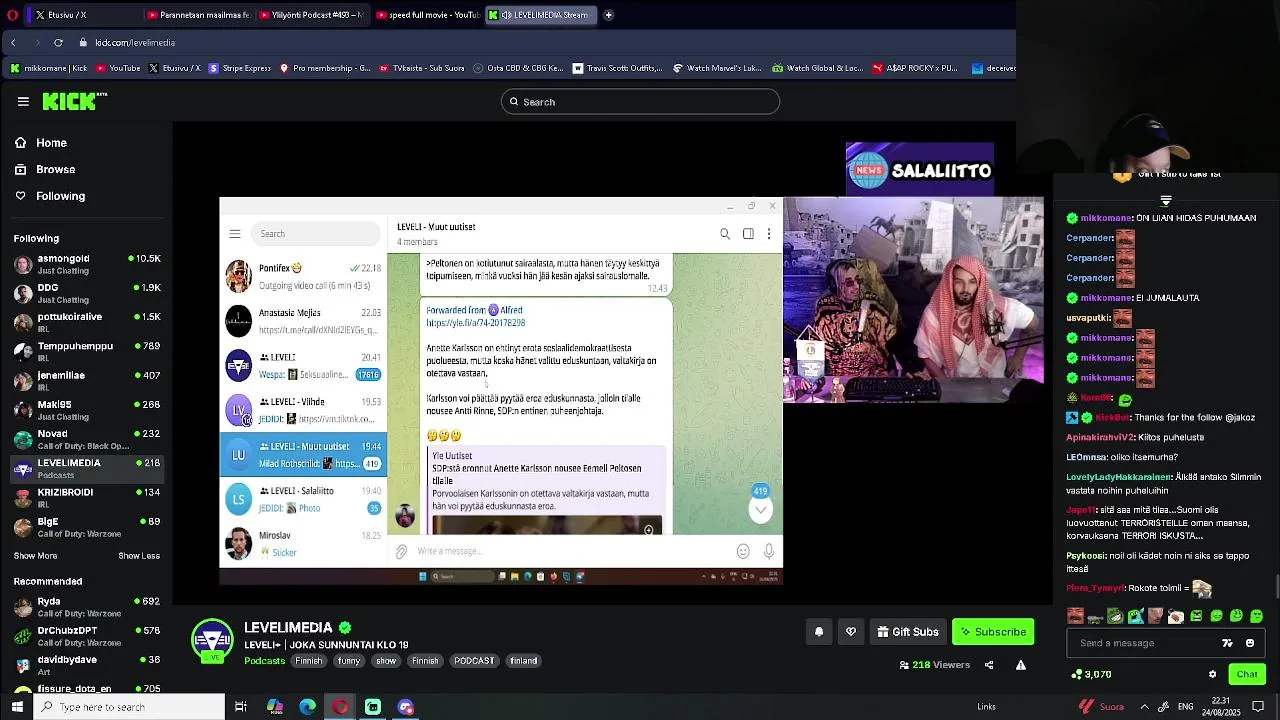Open the chat emote picker smiley
This screenshot has width=1280, height=720.
click(x=1250, y=643)
